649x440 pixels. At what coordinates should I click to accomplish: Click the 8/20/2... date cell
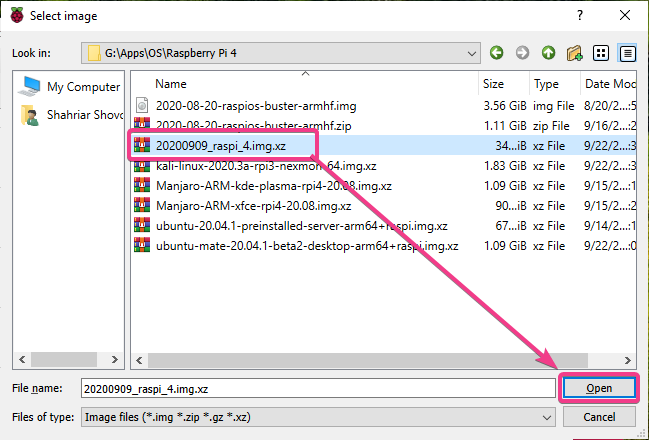click(x=610, y=106)
